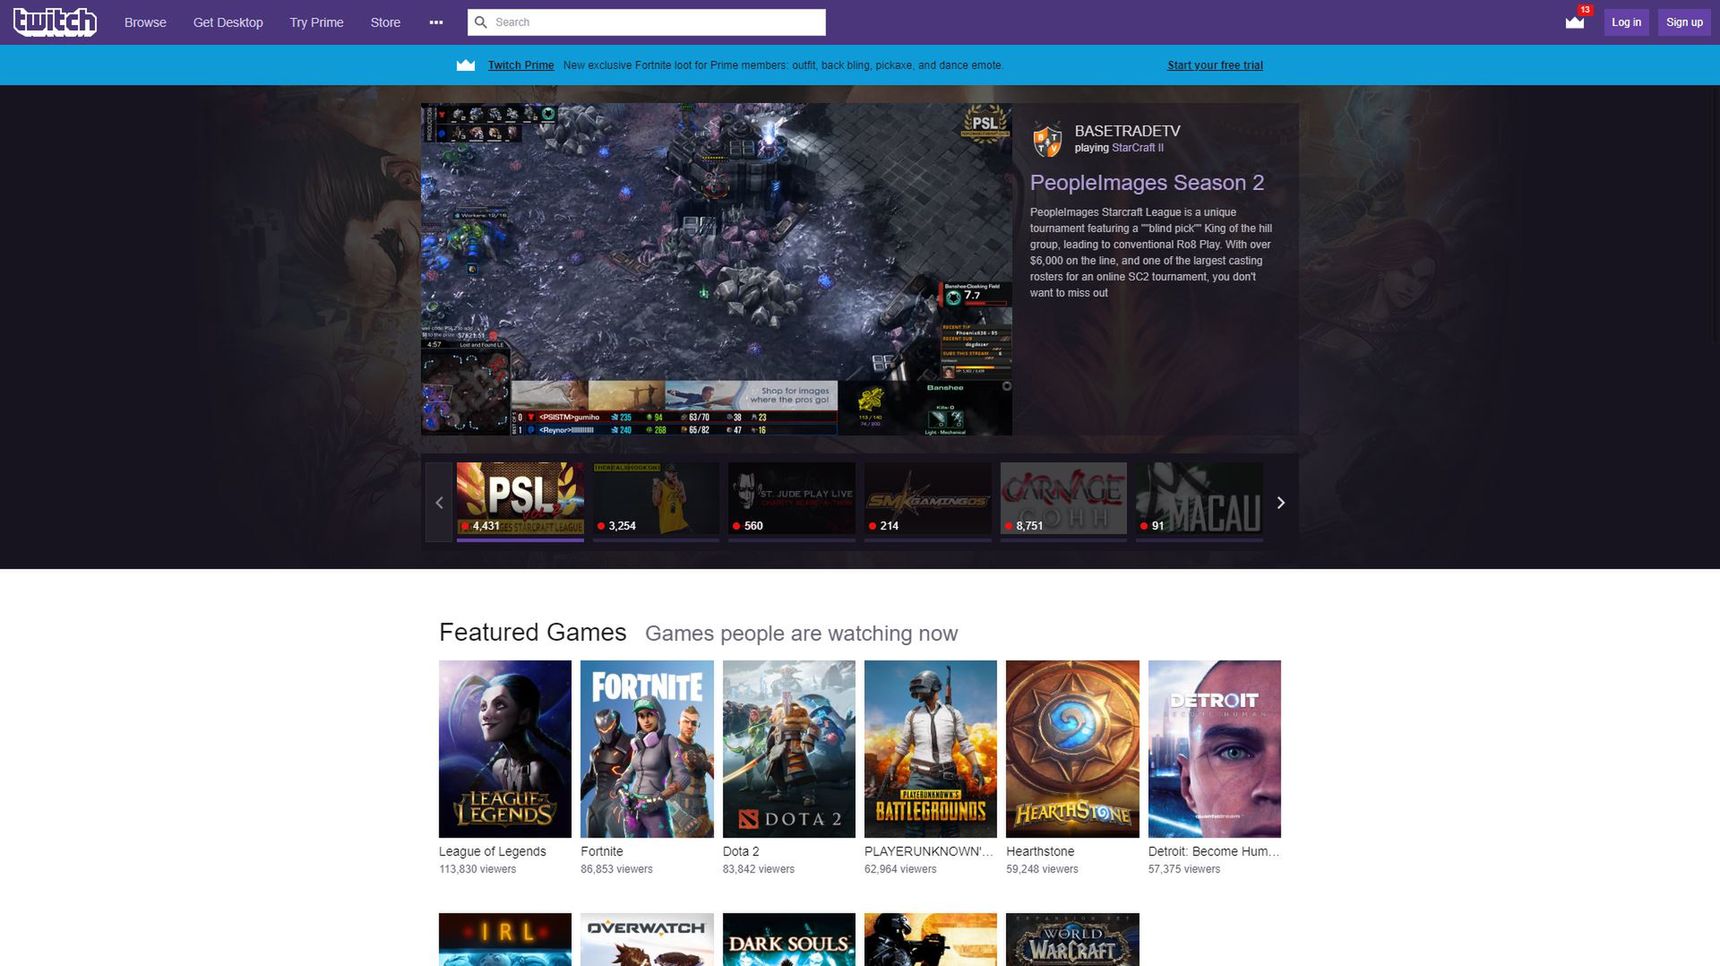Click the search magnifier icon

coord(480,22)
